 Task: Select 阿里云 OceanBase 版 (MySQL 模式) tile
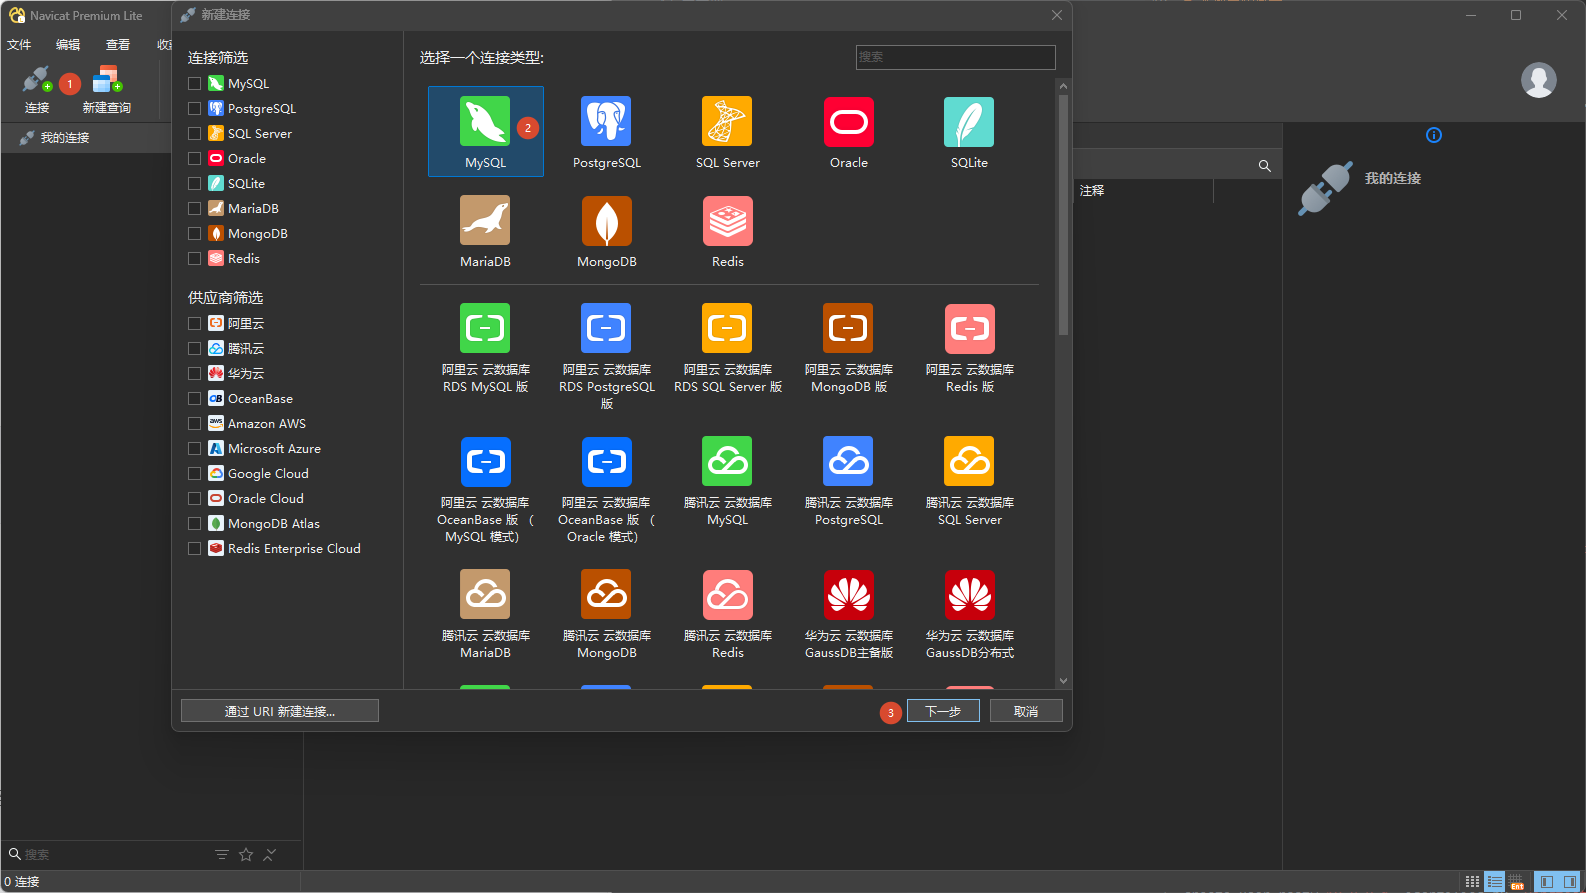point(486,490)
